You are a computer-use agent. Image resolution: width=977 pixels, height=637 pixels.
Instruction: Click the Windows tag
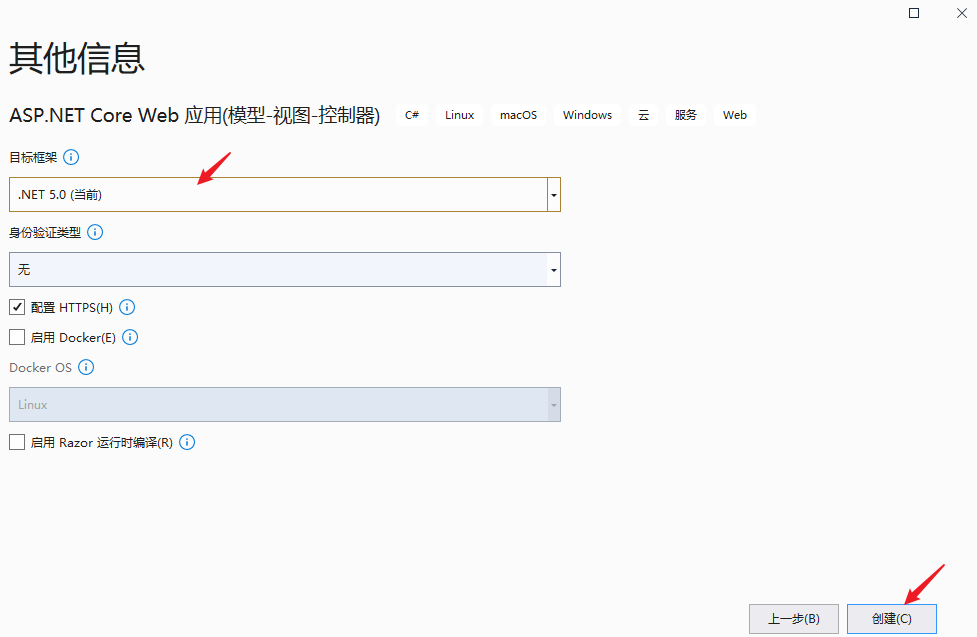point(588,115)
